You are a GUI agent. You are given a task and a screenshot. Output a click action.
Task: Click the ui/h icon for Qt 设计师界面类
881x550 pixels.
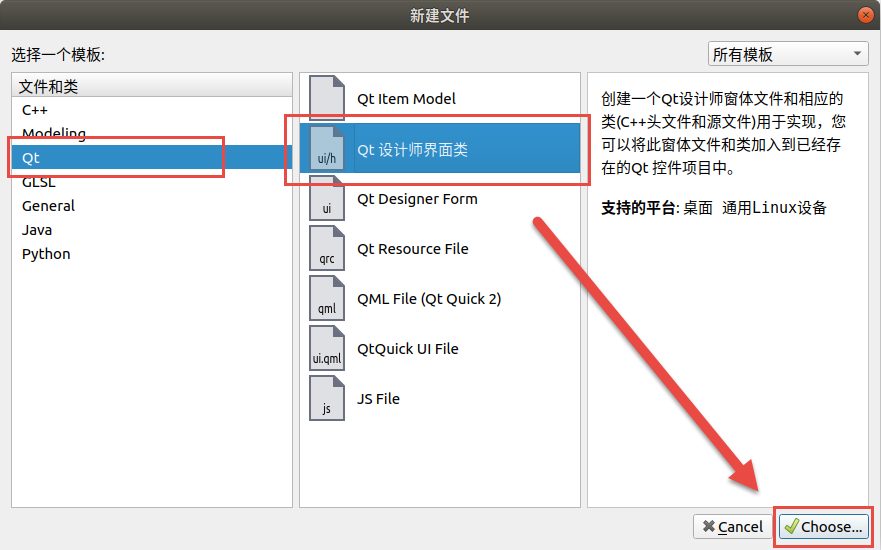point(326,148)
